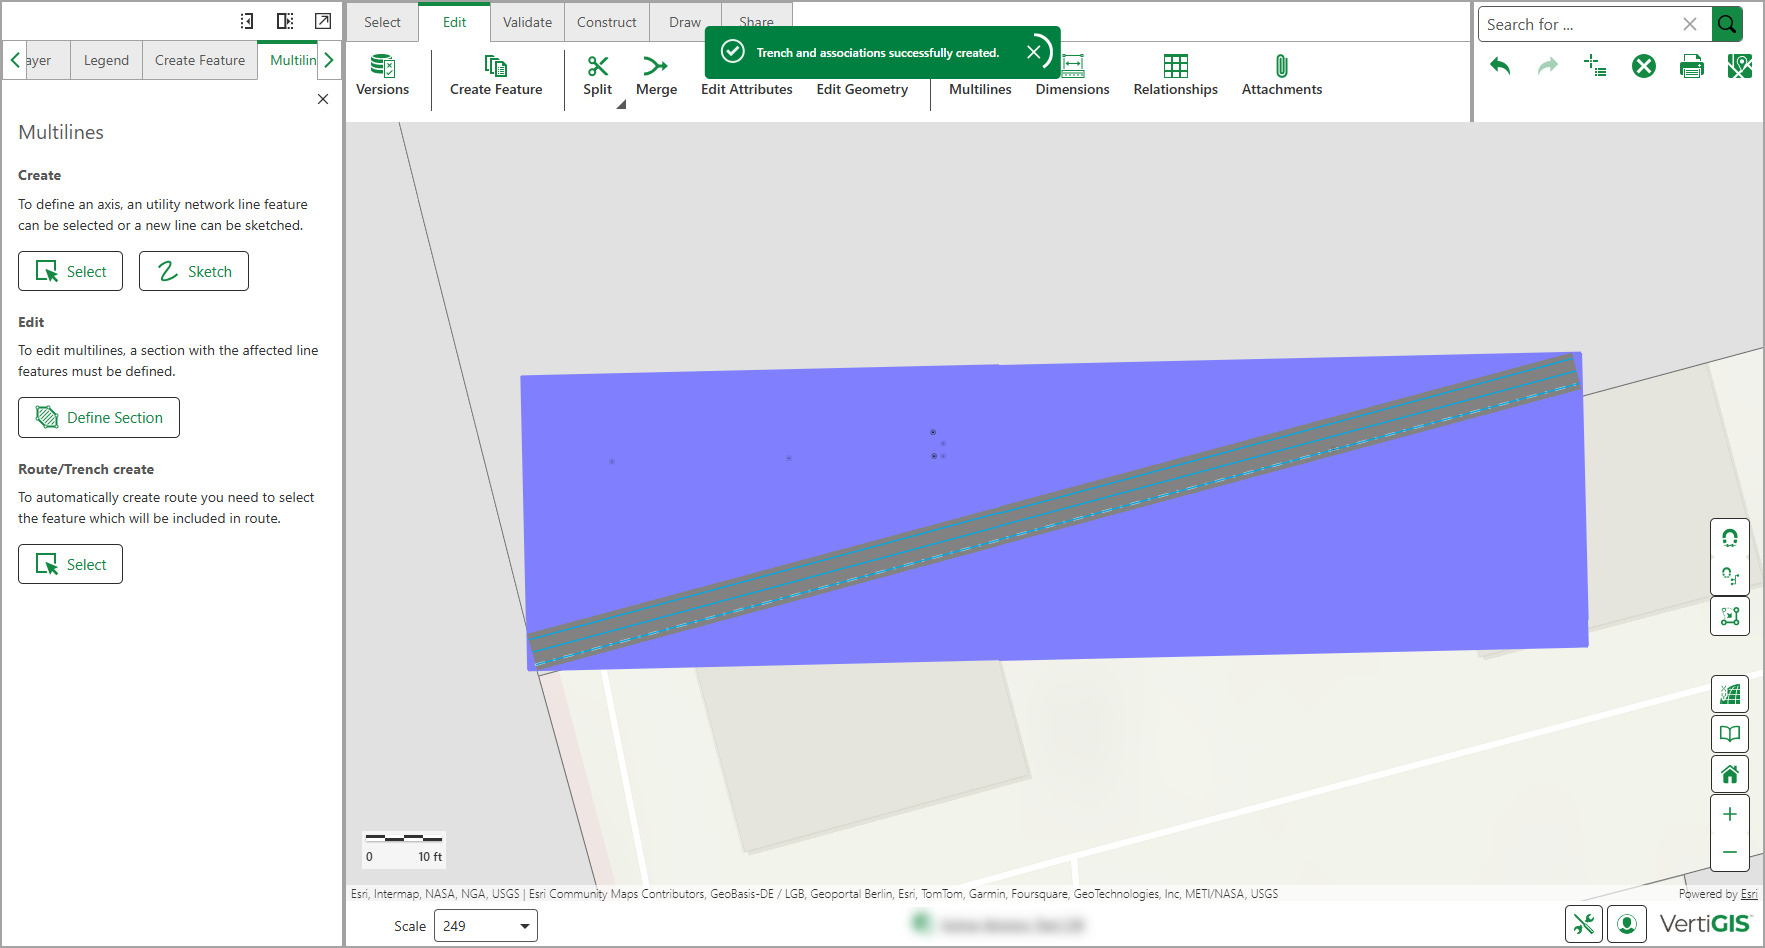This screenshot has height=948, width=1765.
Task: Open the Attachments paperclip tool
Action: pyautogui.click(x=1281, y=66)
